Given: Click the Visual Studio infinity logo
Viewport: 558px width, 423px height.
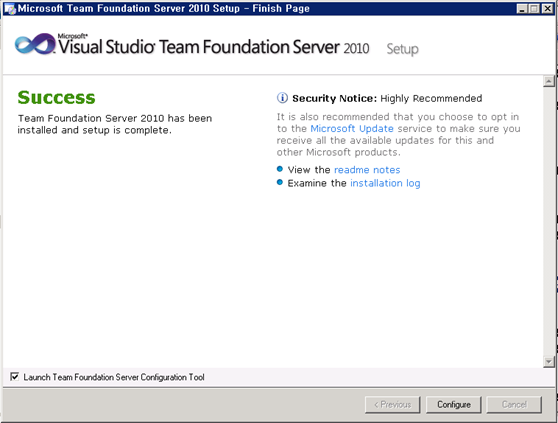Looking at the screenshot, I should [35, 44].
